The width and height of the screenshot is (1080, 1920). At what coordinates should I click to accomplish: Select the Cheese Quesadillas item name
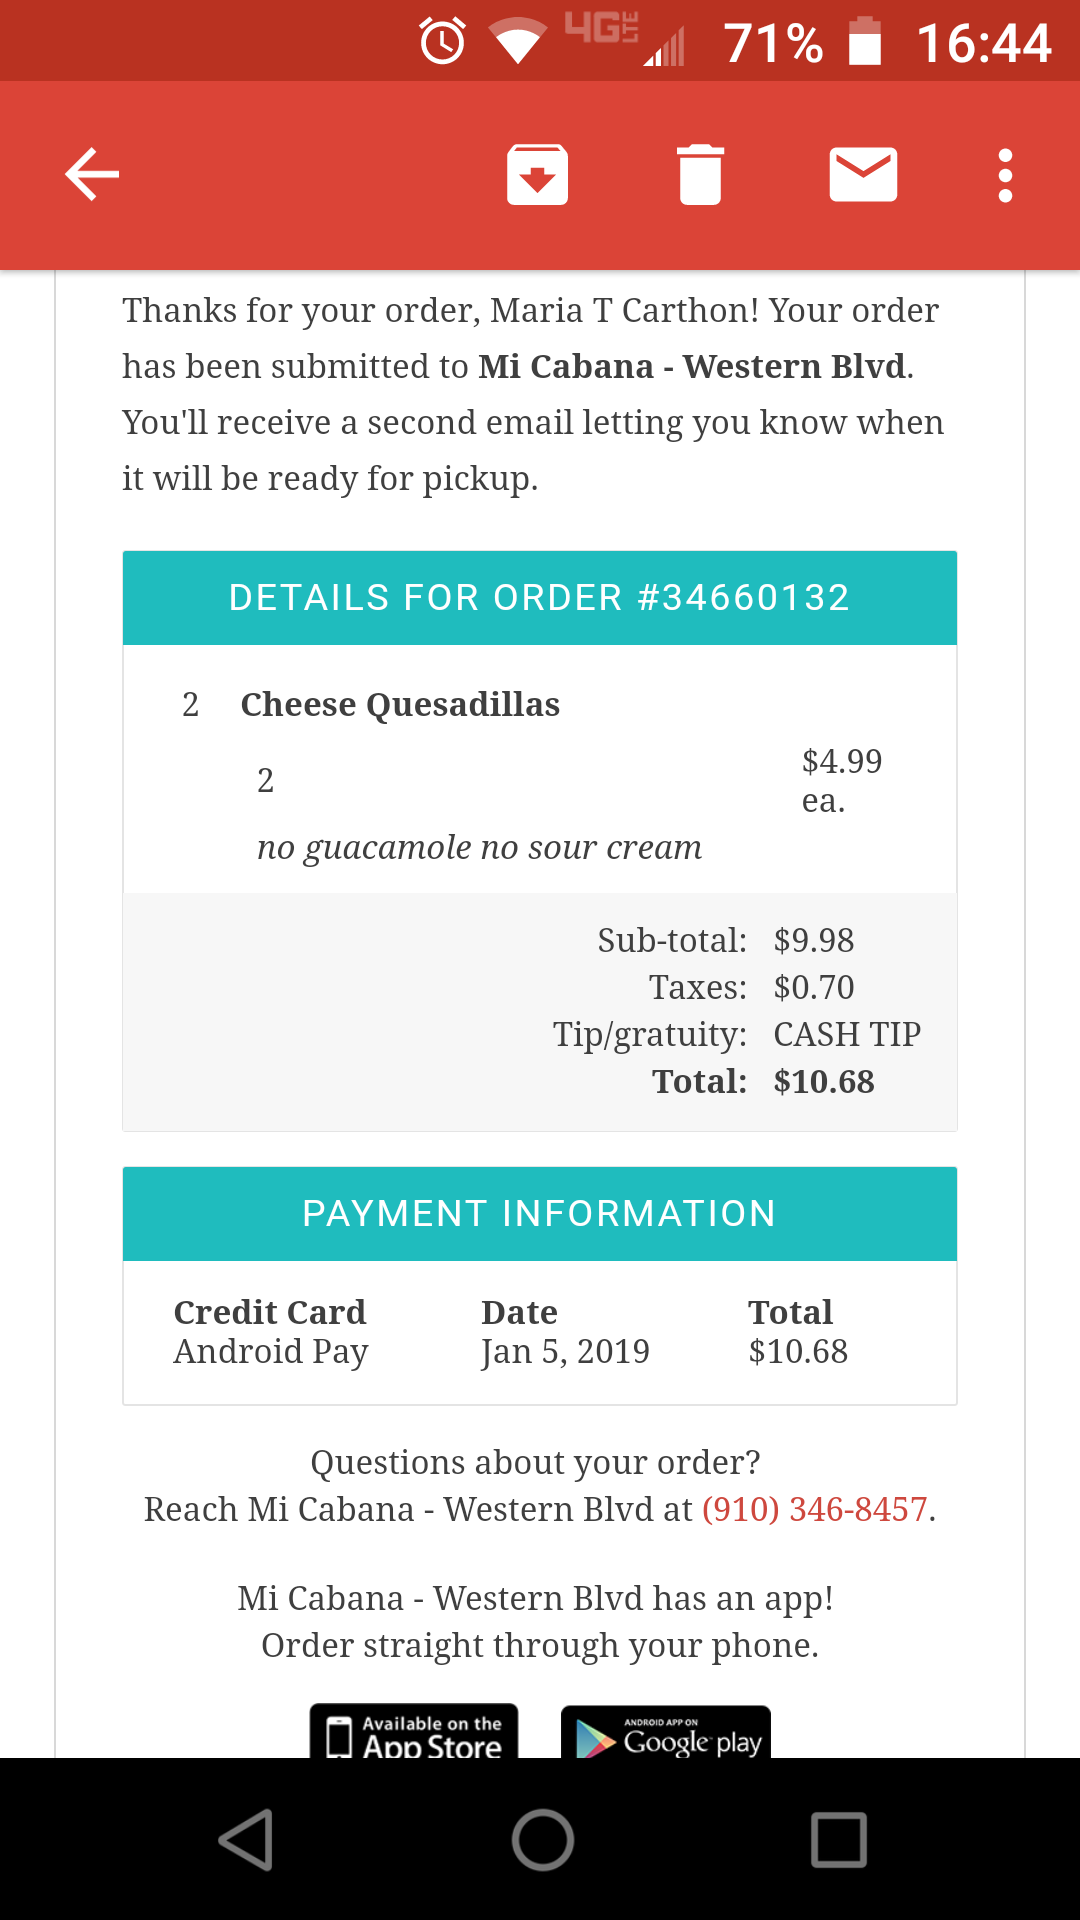[x=400, y=705]
